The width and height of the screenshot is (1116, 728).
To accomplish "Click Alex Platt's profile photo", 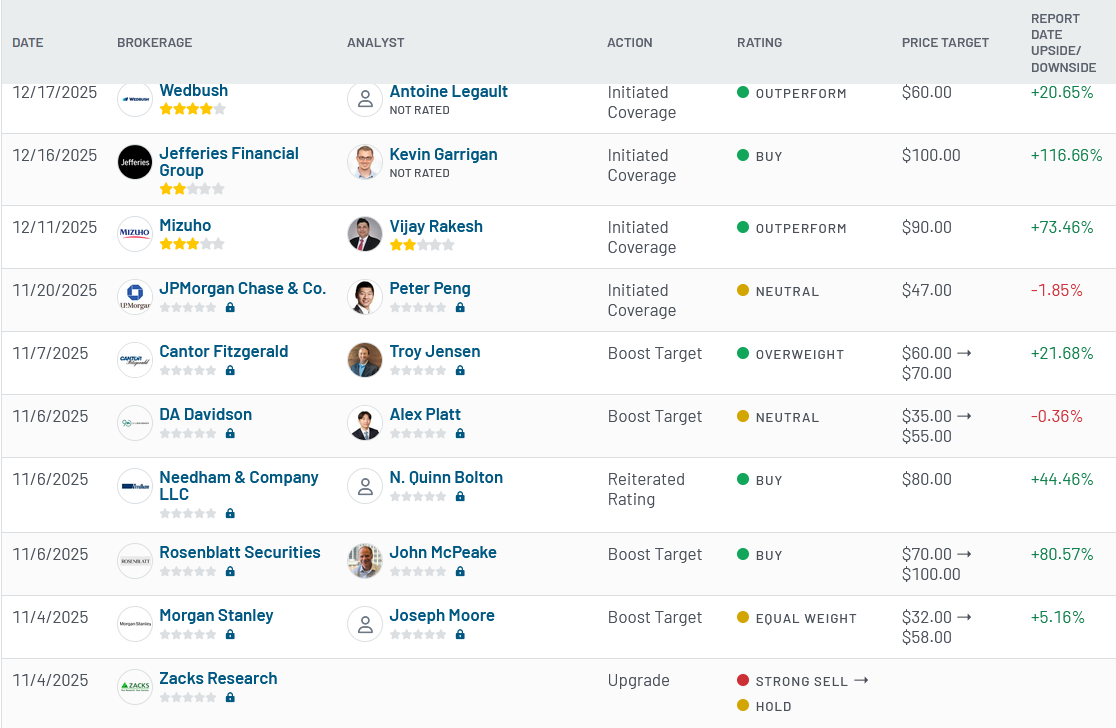I will click(365, 423).
